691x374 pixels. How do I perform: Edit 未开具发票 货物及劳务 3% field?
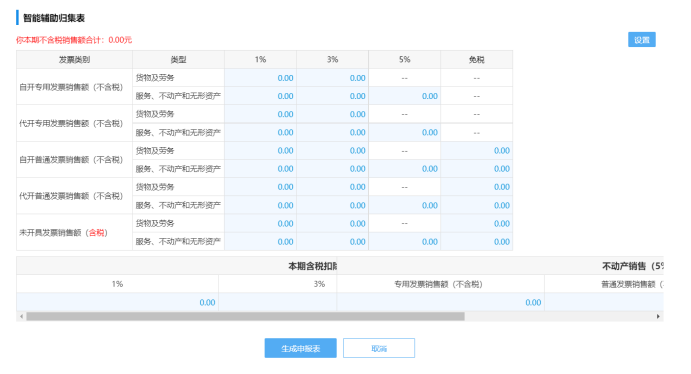pos(333,223)
